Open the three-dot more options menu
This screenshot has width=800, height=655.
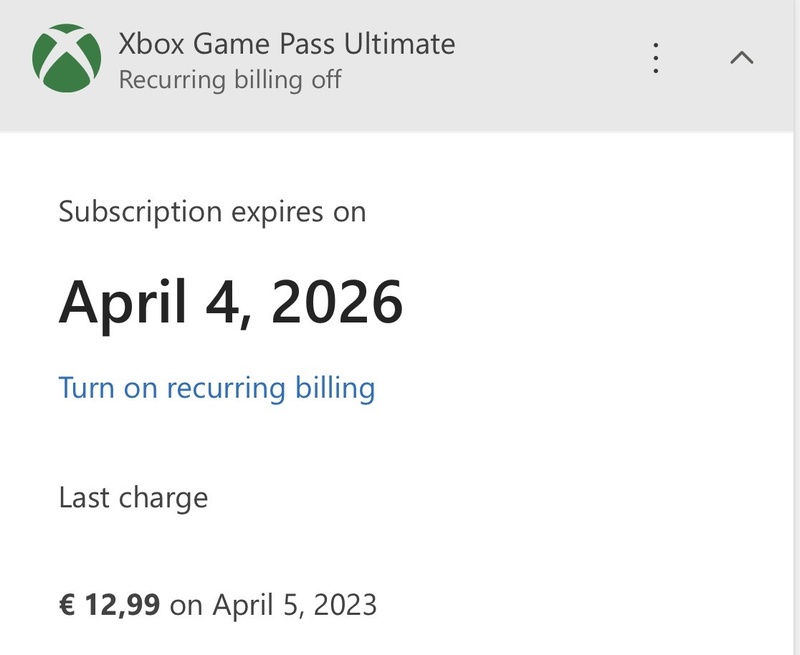click(656, 58)
